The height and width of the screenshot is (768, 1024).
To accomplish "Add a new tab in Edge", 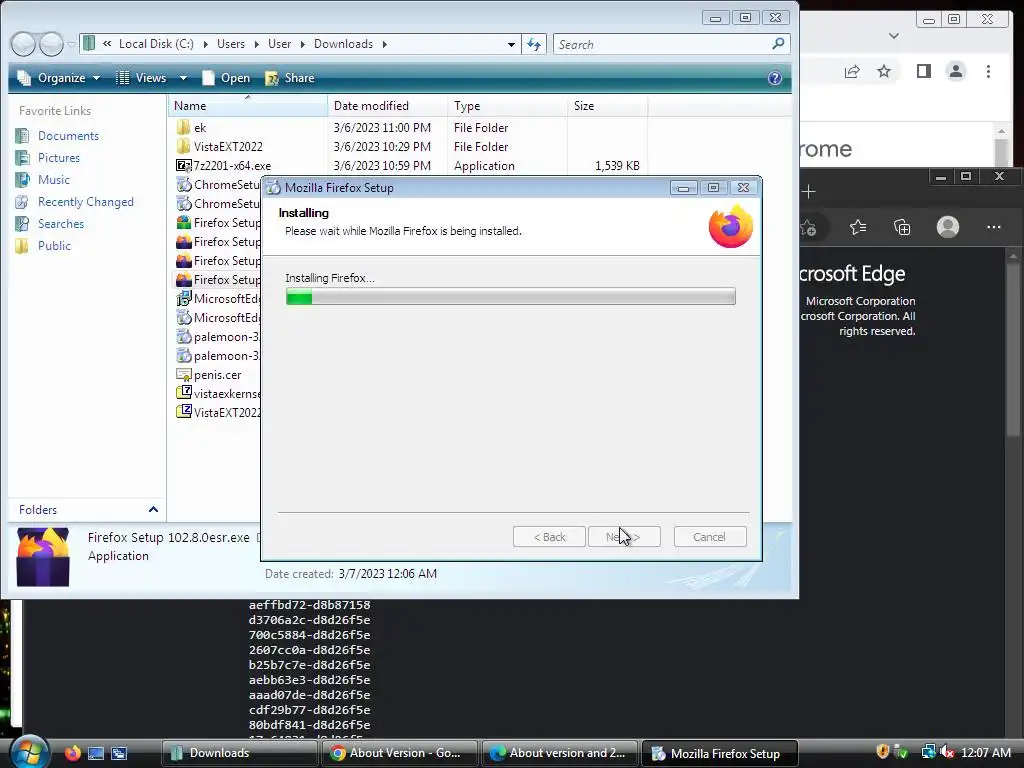I will pos(808,192).
